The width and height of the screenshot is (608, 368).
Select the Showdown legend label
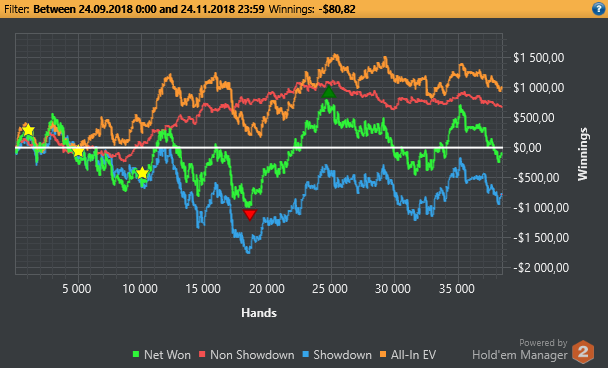342,354
